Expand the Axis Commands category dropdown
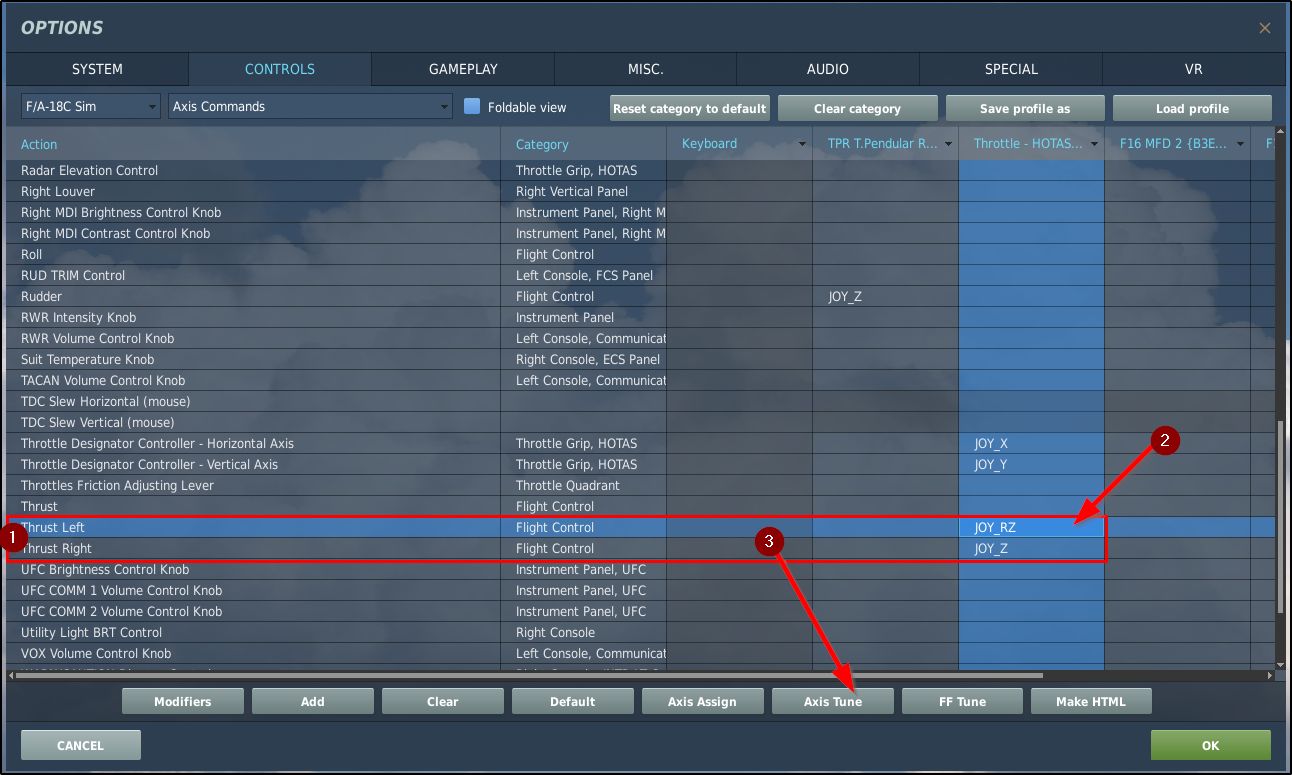The width and height of the screenshot is (1292, 775). [x=311, y=106]
